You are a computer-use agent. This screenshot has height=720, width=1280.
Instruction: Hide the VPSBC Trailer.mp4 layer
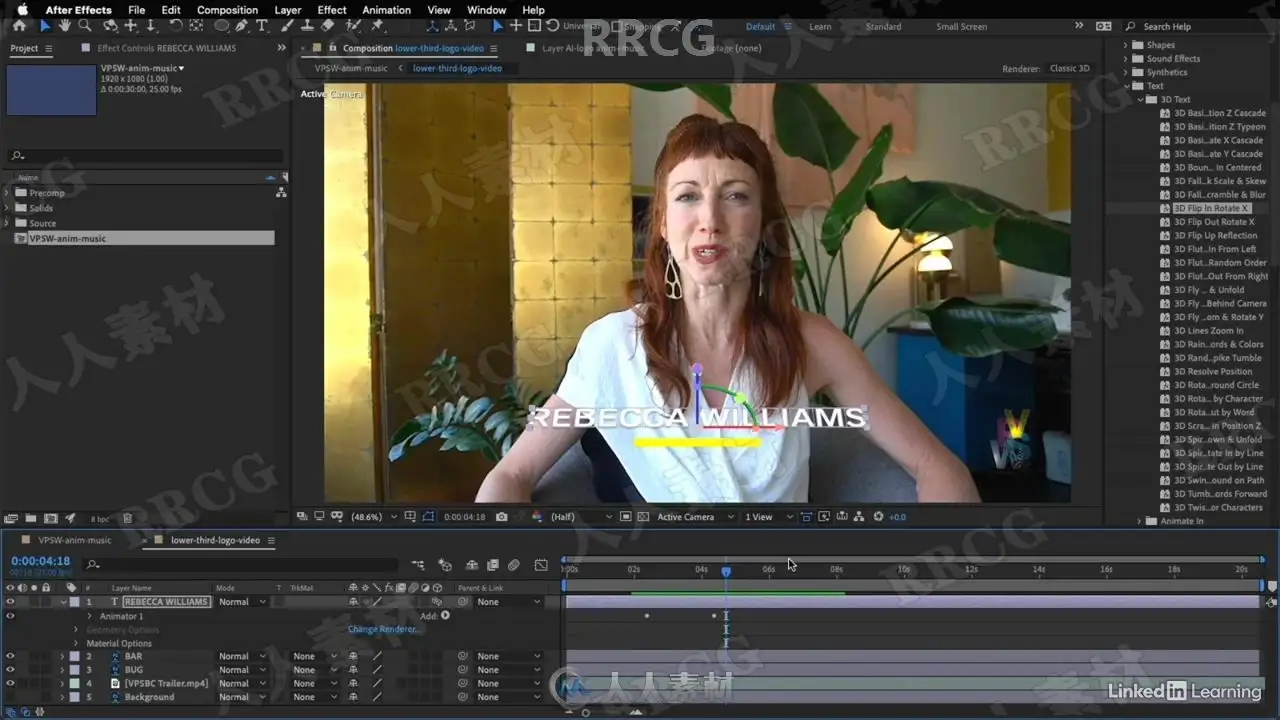coord(10,684)
